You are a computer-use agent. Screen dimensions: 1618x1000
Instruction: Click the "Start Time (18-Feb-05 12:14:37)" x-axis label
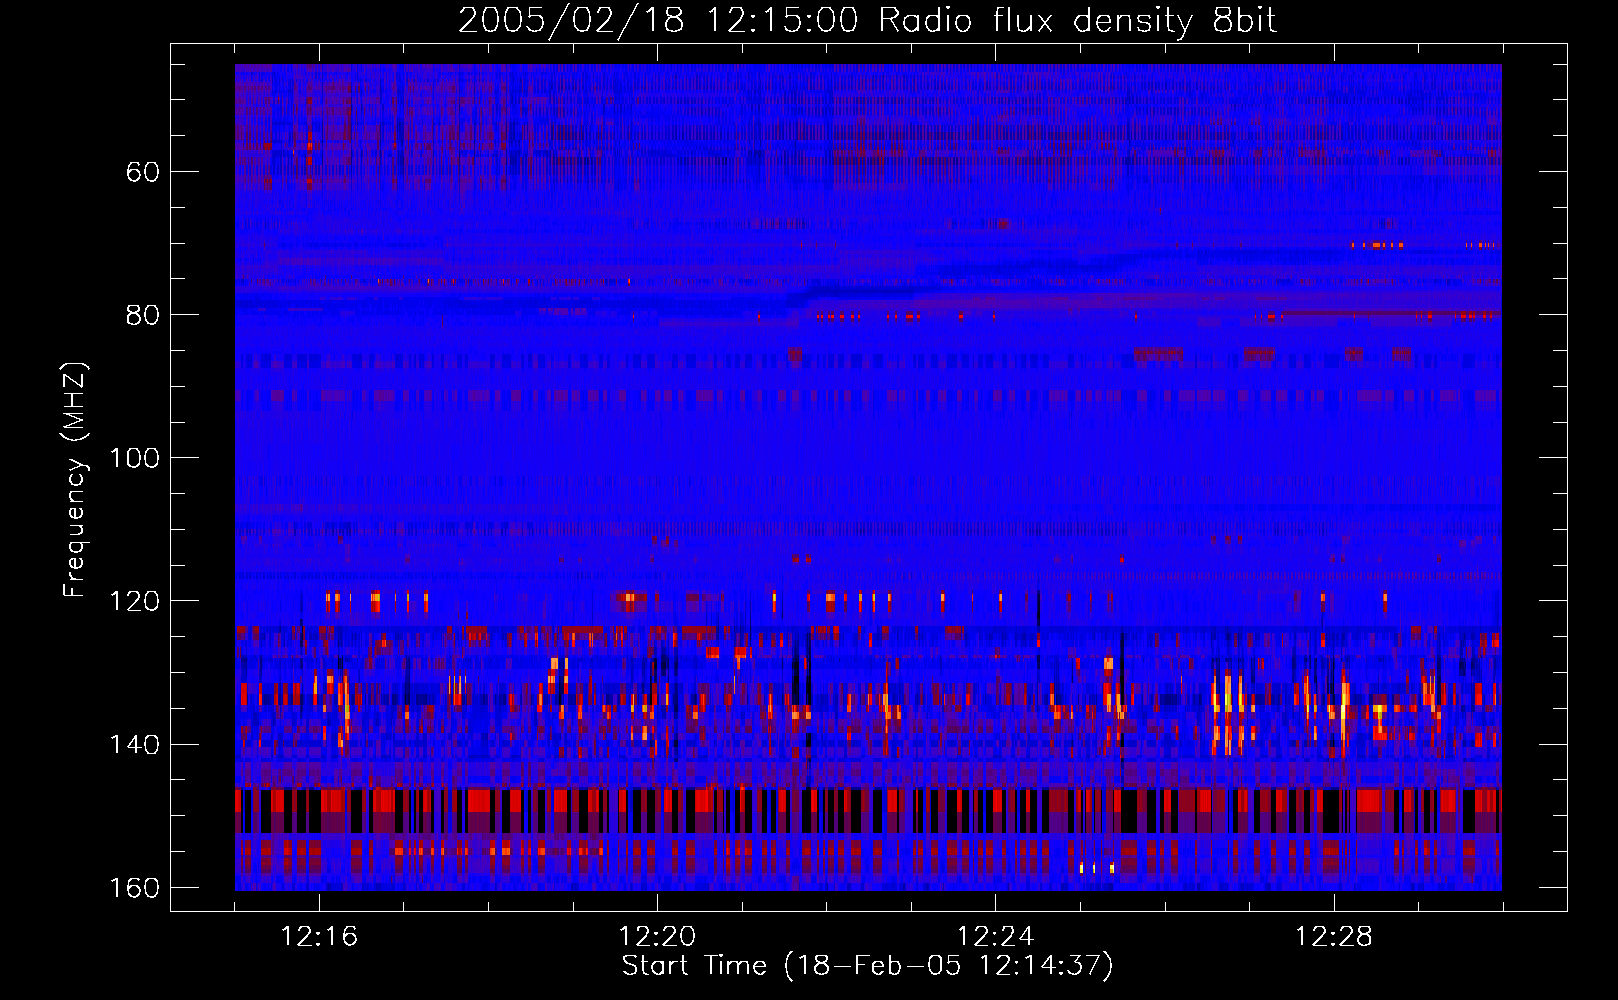(x=867, y=966)
